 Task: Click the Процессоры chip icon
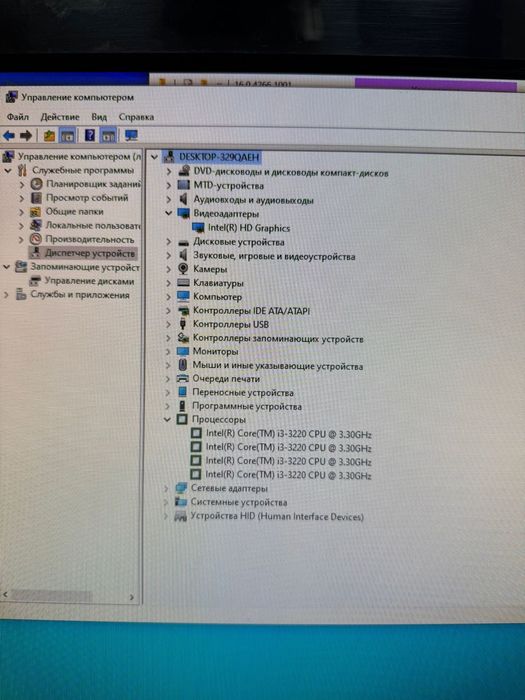[x=182, y=419]
